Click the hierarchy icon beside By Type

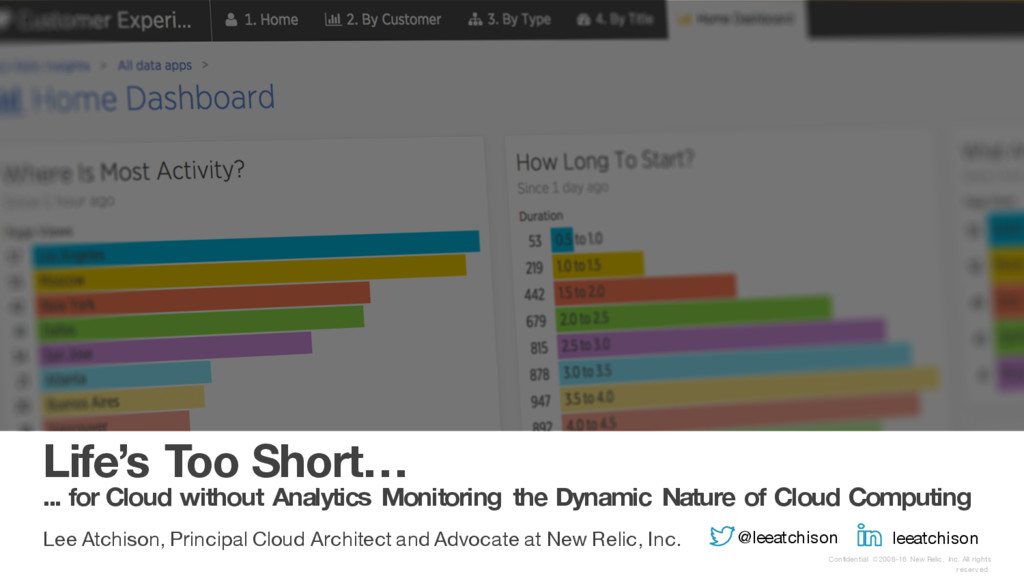[475, 20]
